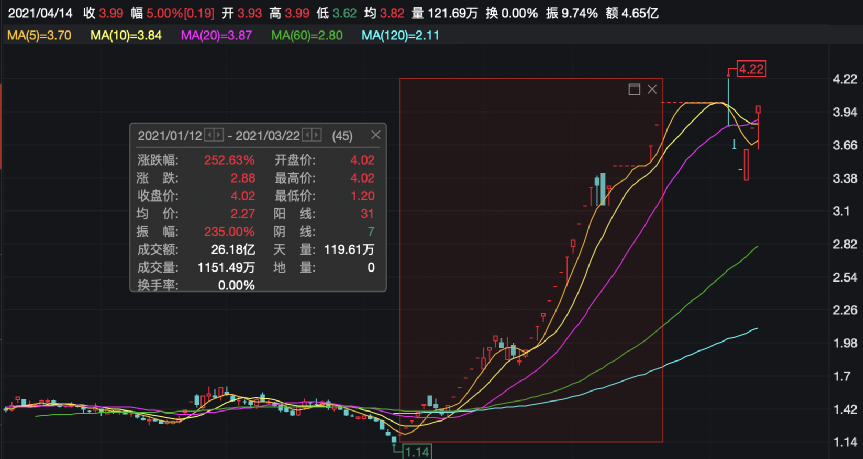The image size is (863, 459).
Task: Select the MA(20)=3.87 indicator label
Action: [216, 35]
